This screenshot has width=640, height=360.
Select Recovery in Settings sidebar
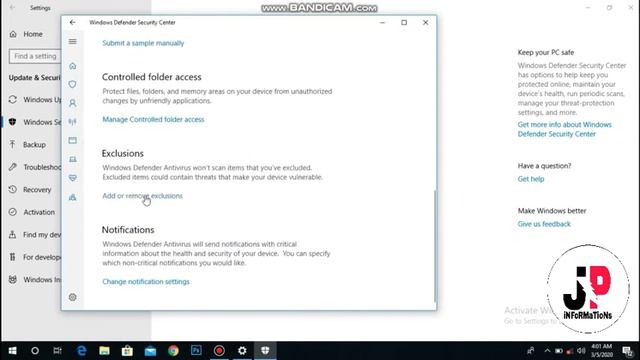pyautogui.click(x=30, y=189)
